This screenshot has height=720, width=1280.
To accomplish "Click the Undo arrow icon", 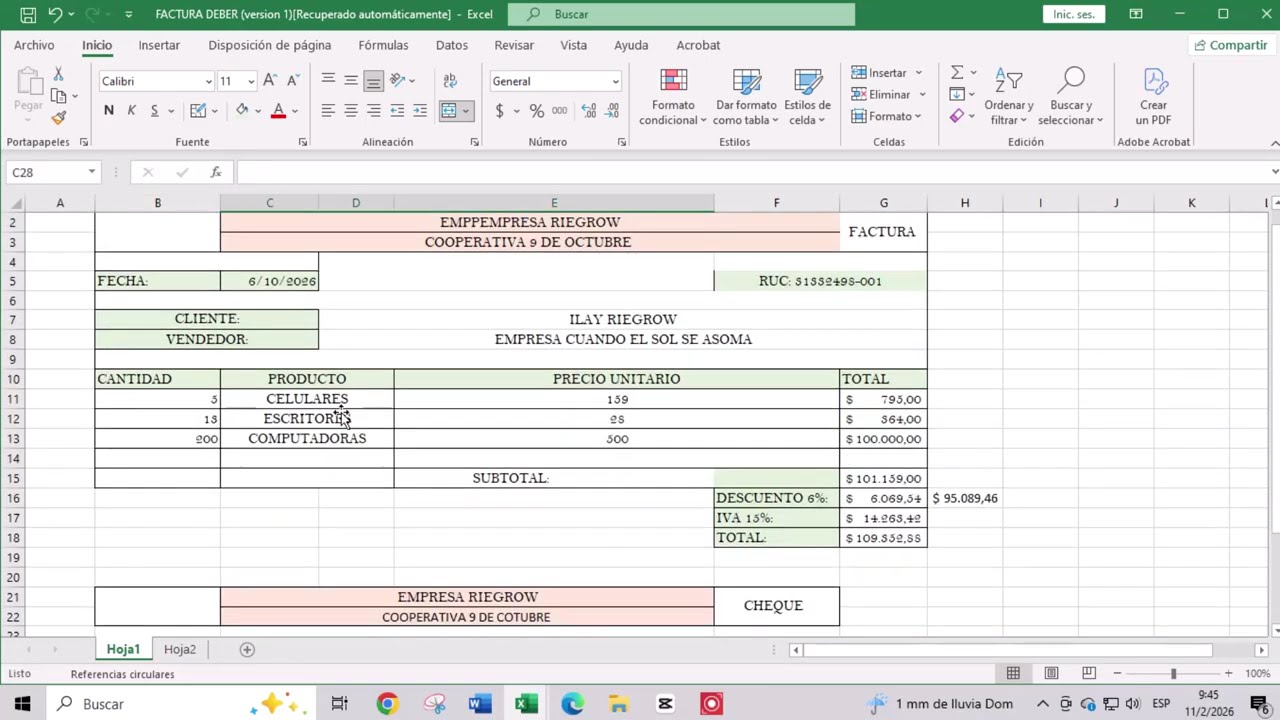I will (55, 14).
